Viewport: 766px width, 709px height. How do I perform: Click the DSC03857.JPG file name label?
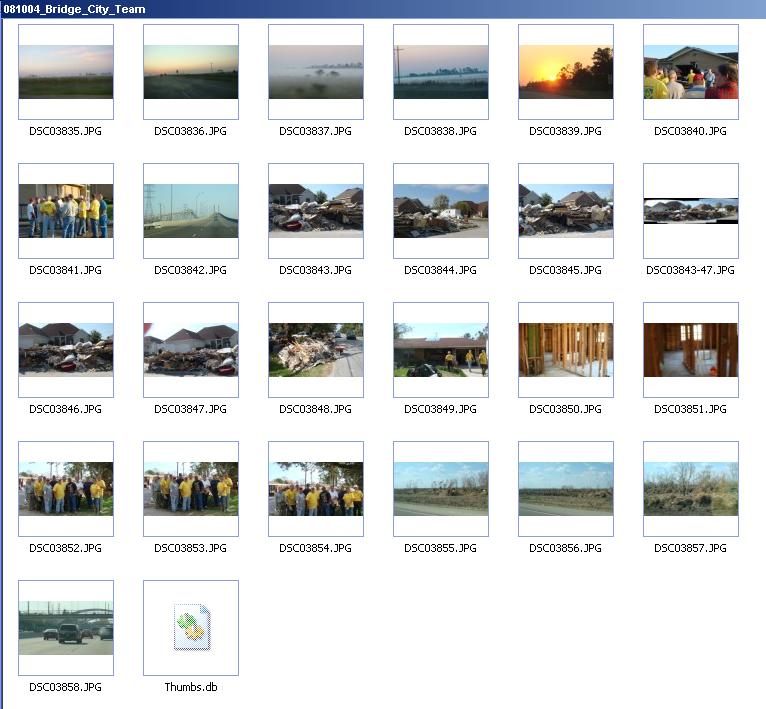pos(691,548)
